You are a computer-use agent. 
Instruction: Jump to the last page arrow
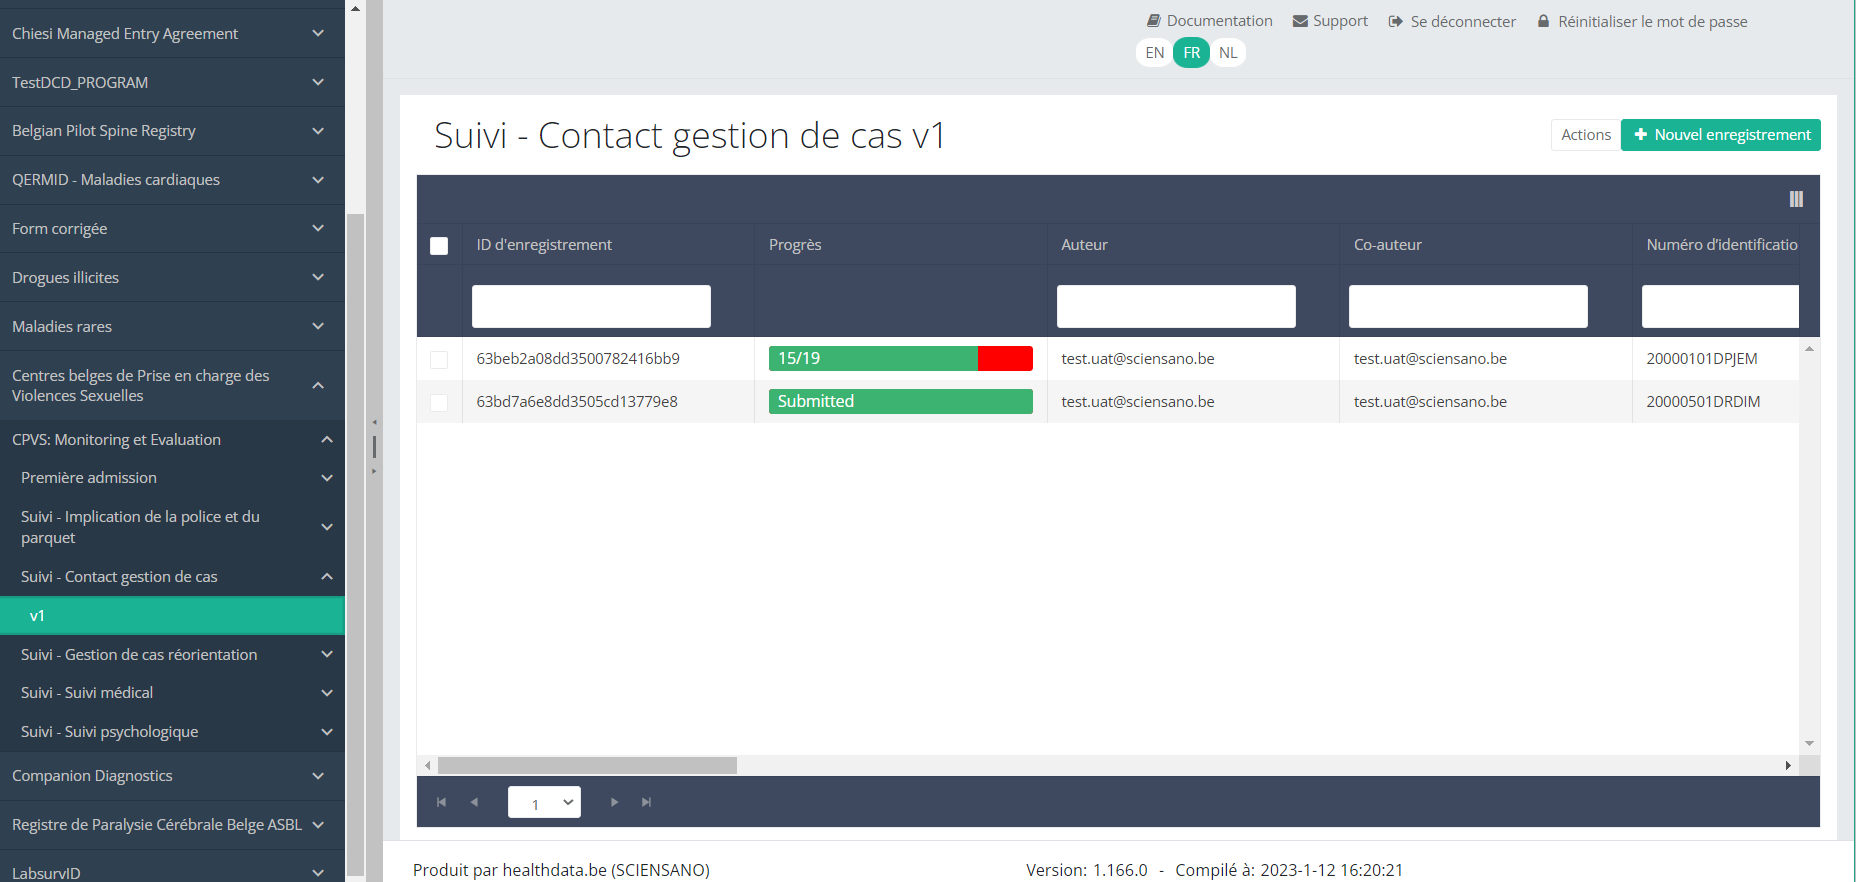point(647,802)
